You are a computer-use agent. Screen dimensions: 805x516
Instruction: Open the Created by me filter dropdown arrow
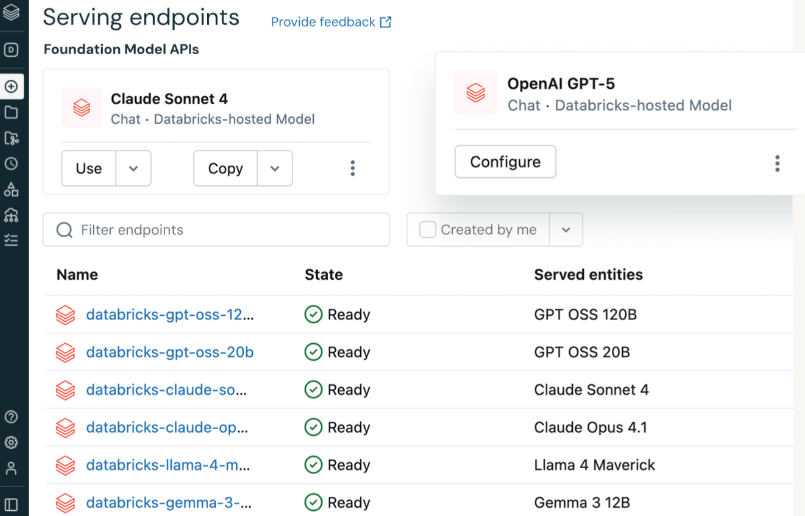click(566, 230)
